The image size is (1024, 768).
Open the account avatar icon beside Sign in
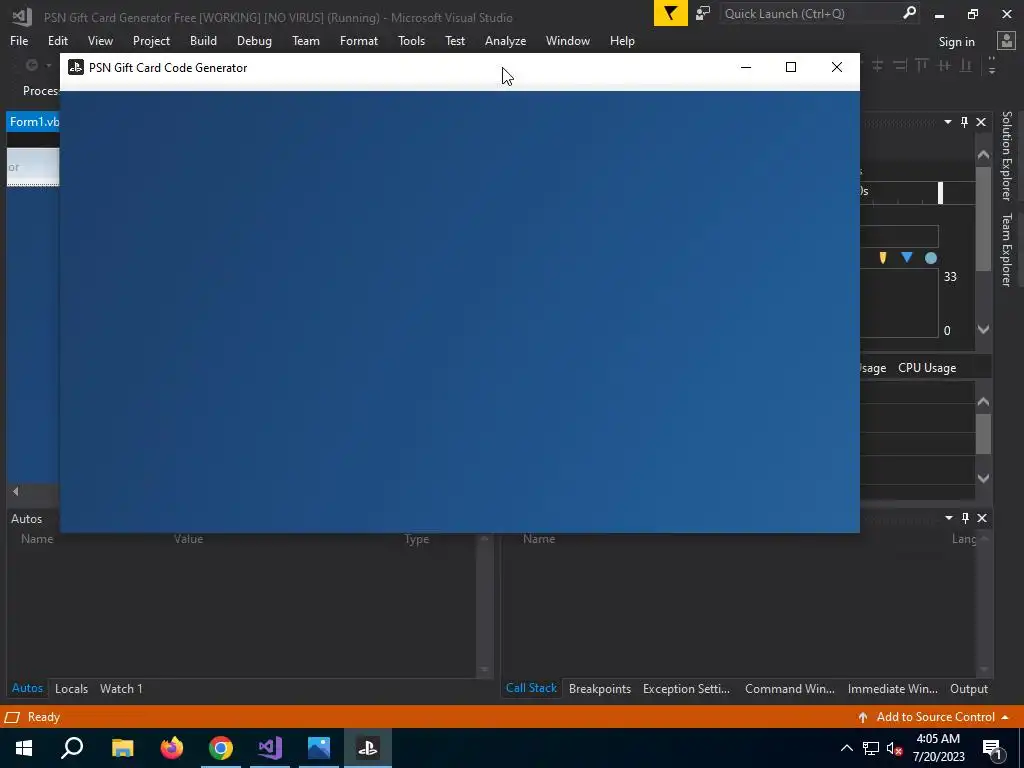pos(1006,41)
